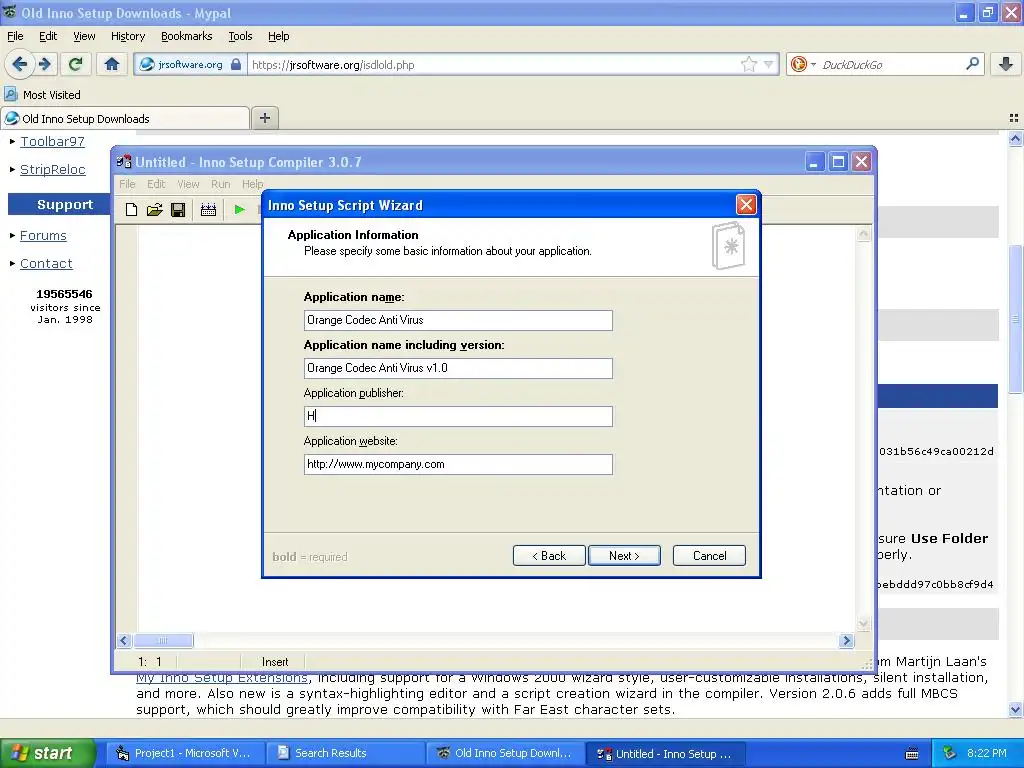Screen dimensions: 1024x768
Task: Switch to Old Inno Setup Downl... taskbar item
Action: [x=505, y=753]
